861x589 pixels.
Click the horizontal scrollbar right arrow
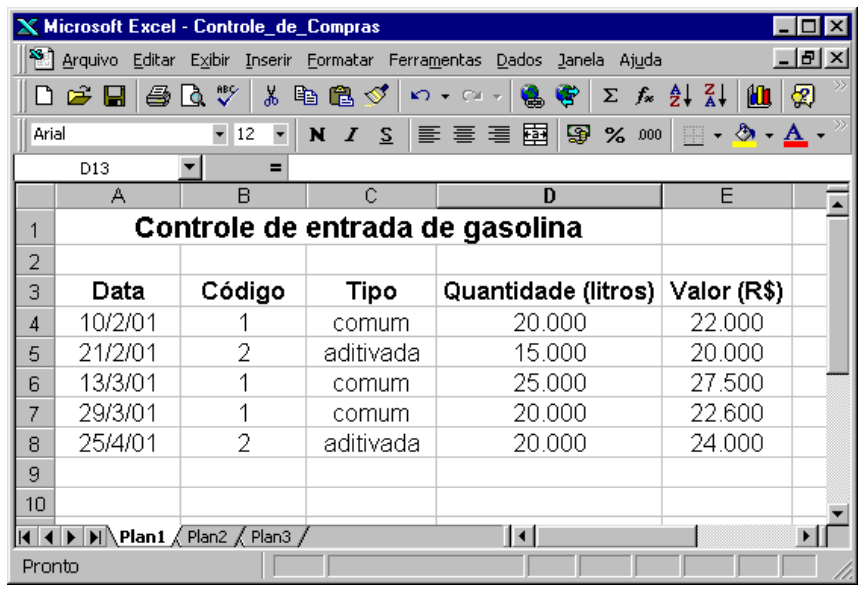[x=806, y=535]
